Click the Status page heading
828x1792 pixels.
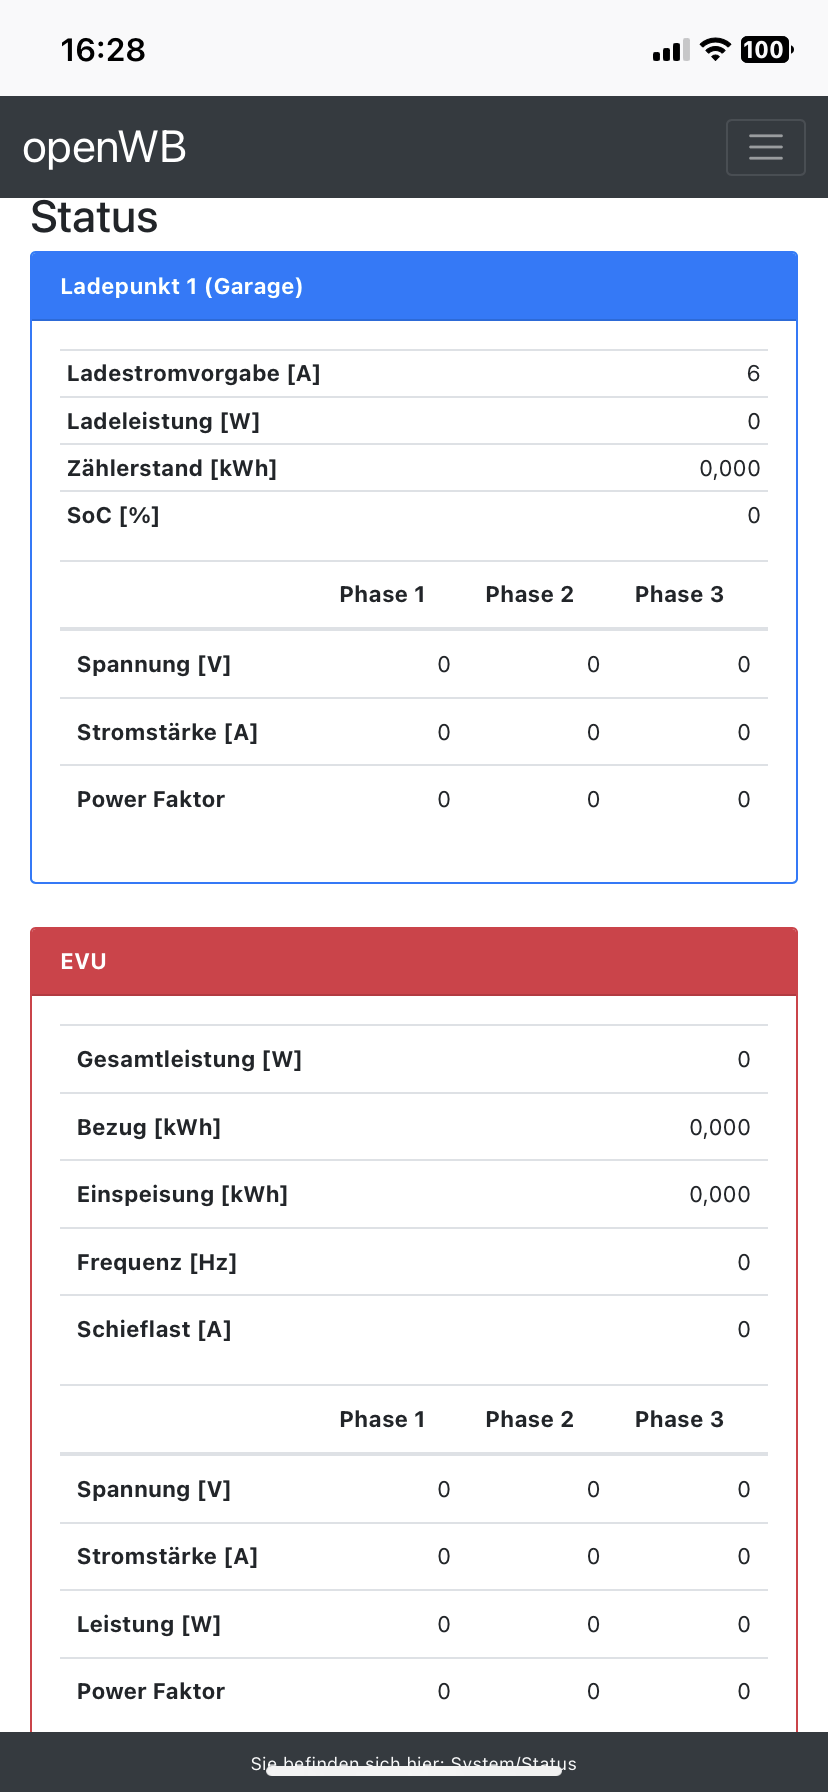[x=94, y=218]
